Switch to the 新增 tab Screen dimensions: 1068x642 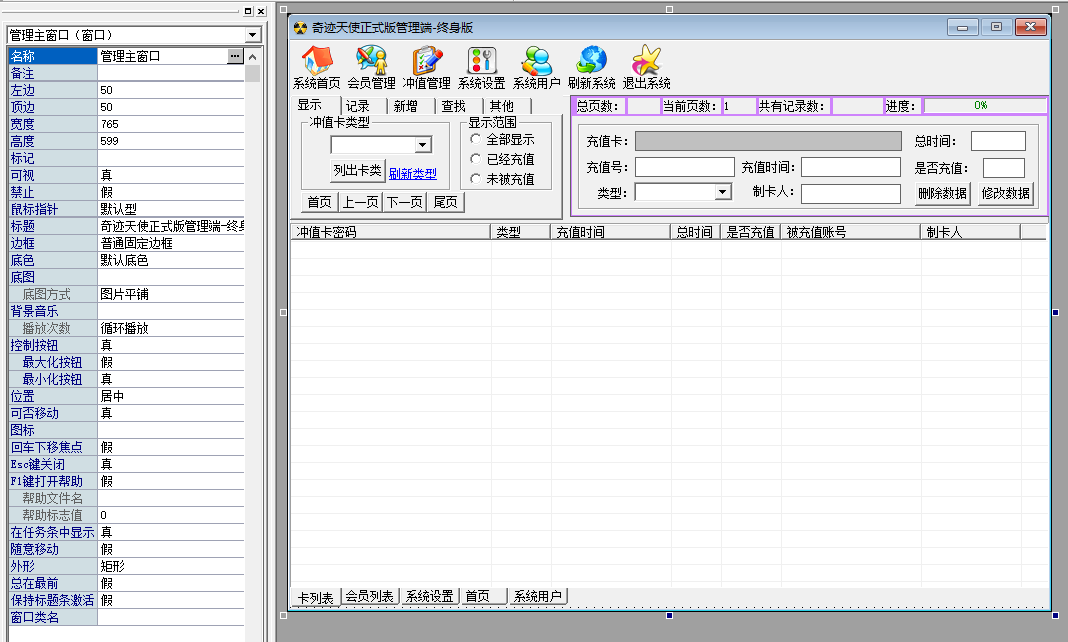[x=405, y=106]
